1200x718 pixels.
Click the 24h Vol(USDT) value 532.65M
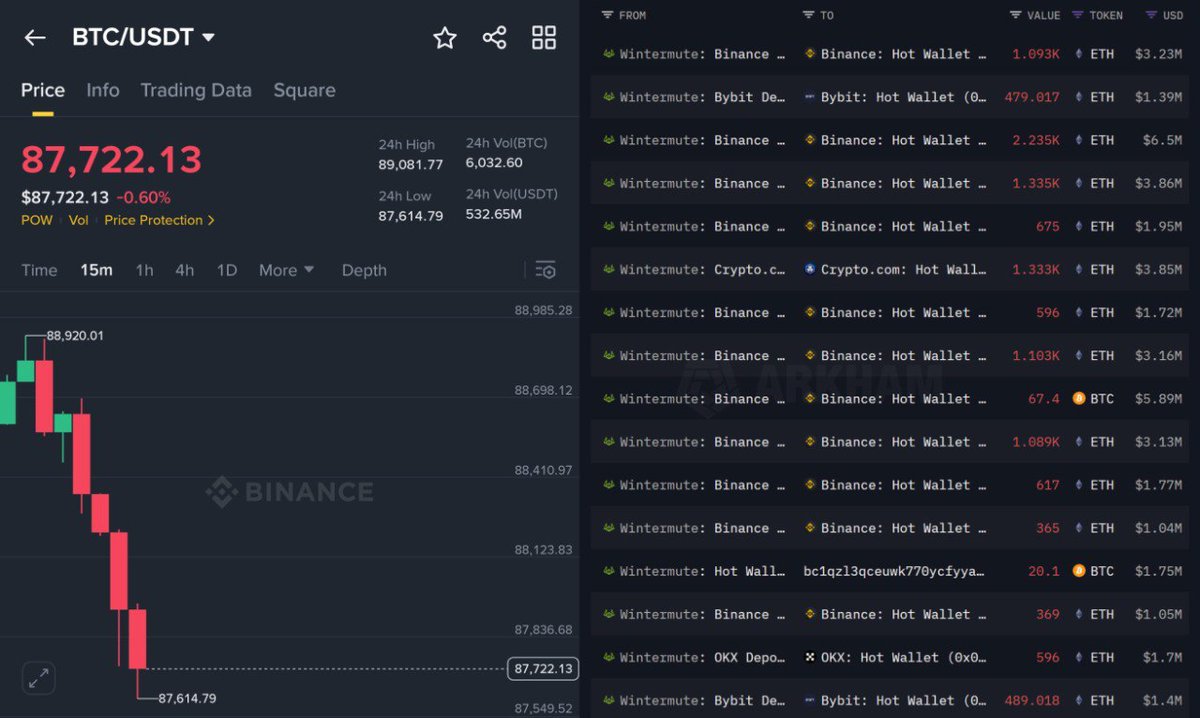(493, 214)
